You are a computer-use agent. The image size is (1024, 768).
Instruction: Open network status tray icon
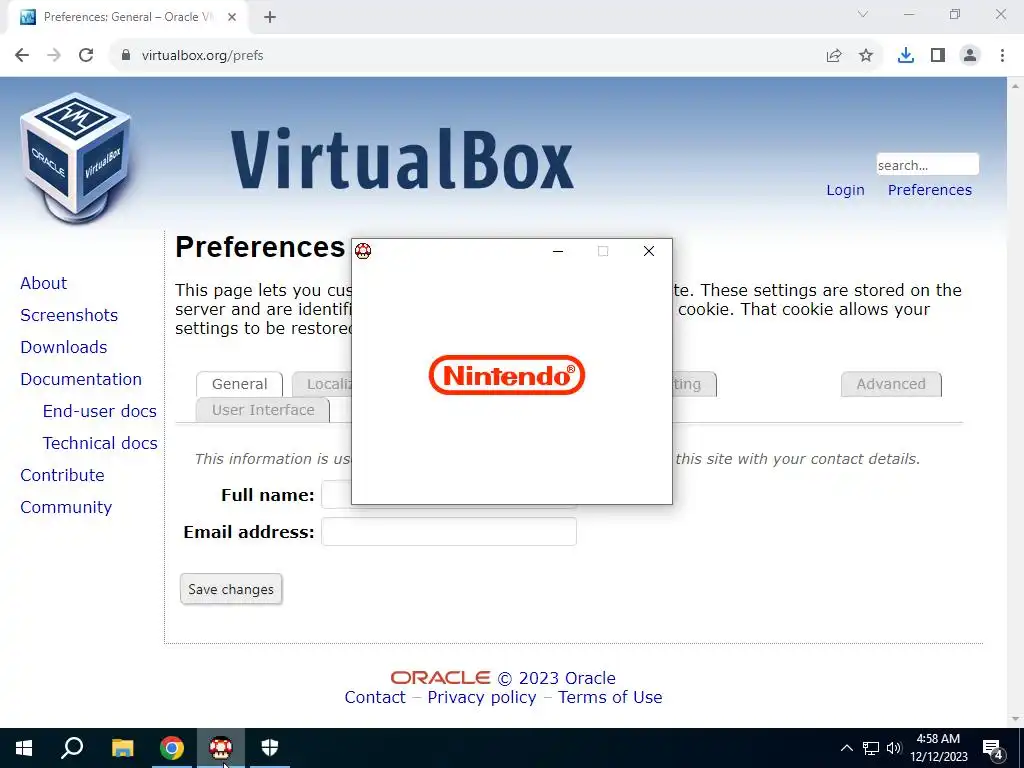click(x=871, y=748)
